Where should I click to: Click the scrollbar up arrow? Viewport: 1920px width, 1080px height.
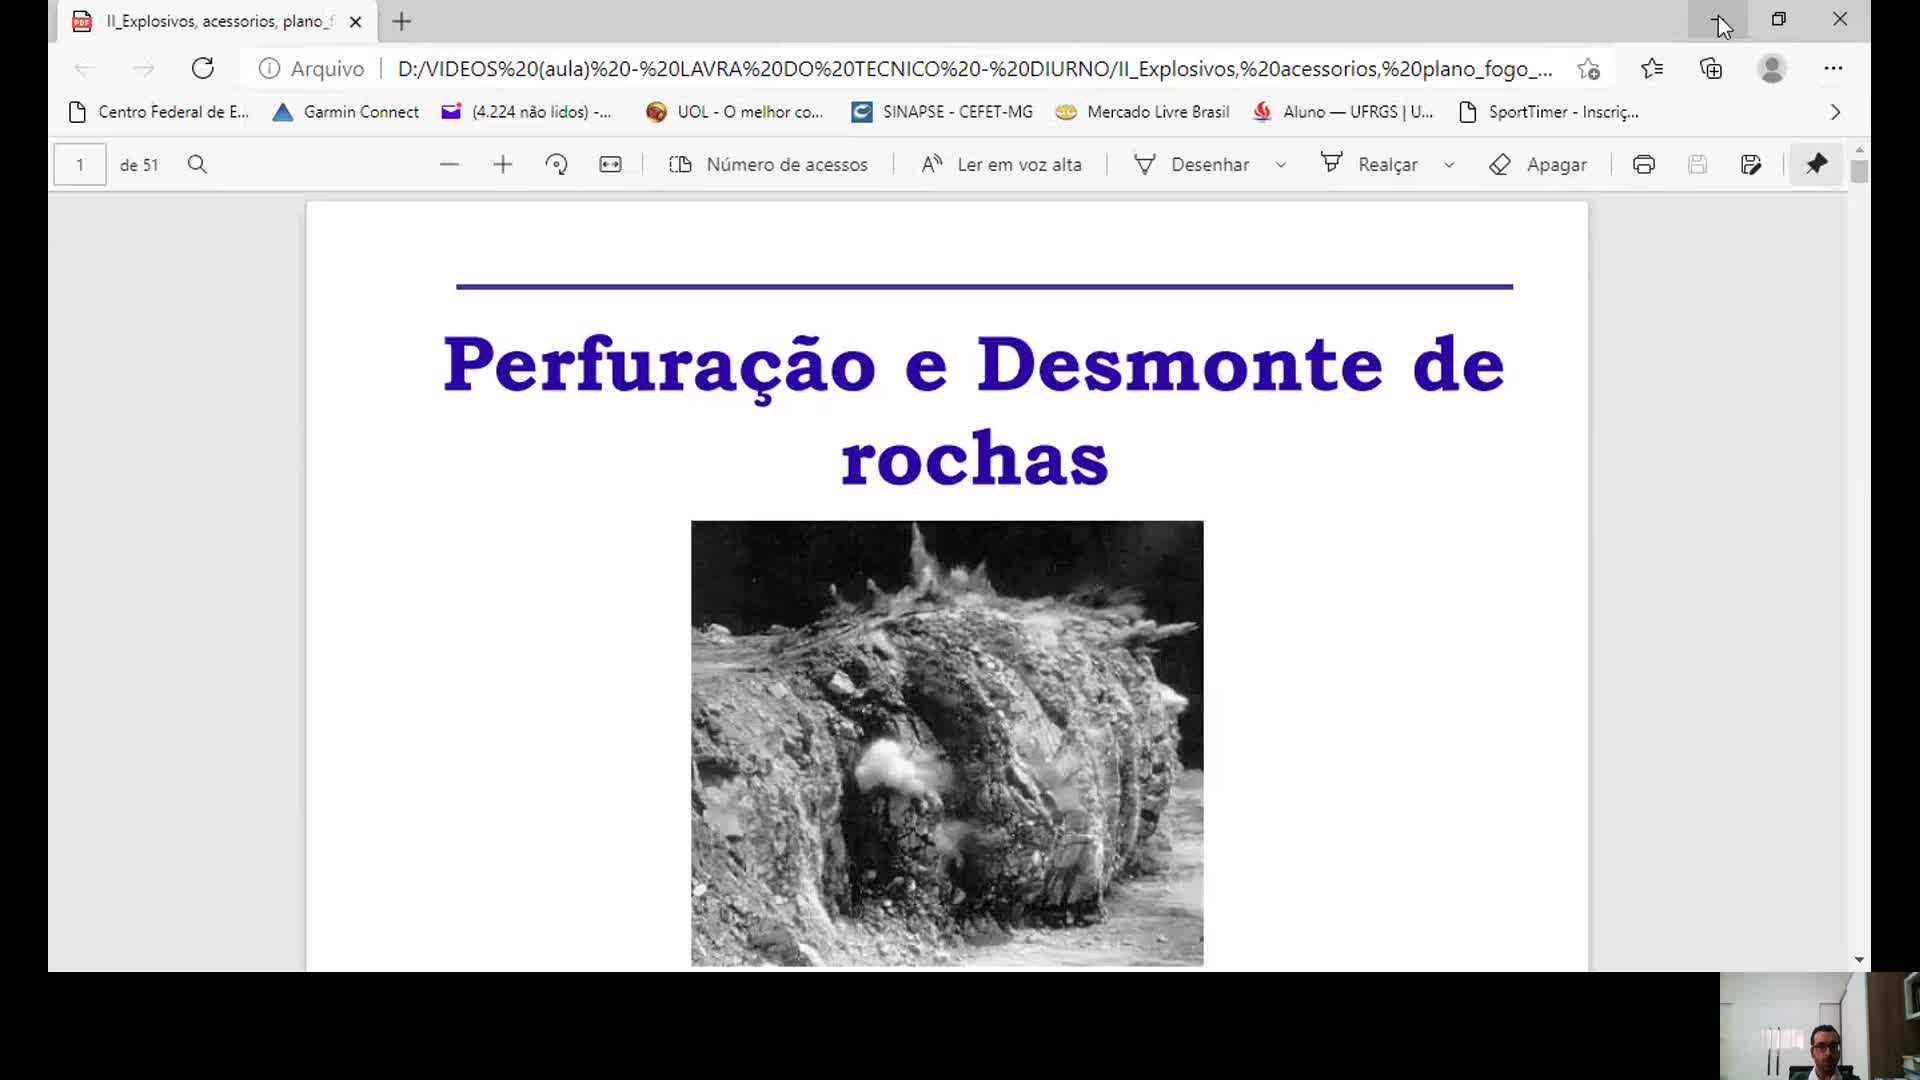[x=1859, y=149]
